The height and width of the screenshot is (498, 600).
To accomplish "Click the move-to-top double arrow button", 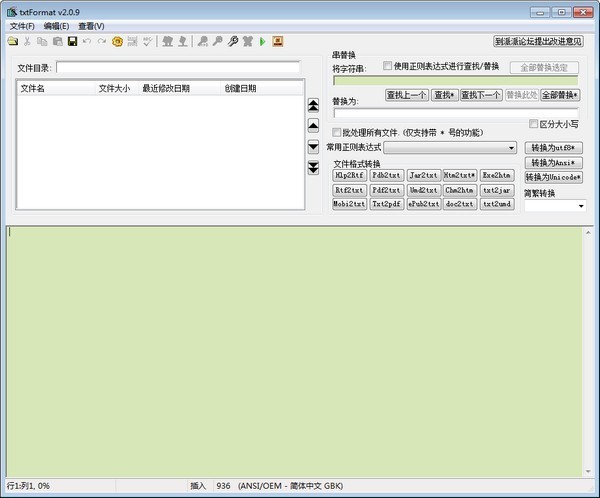I will 313,104.
